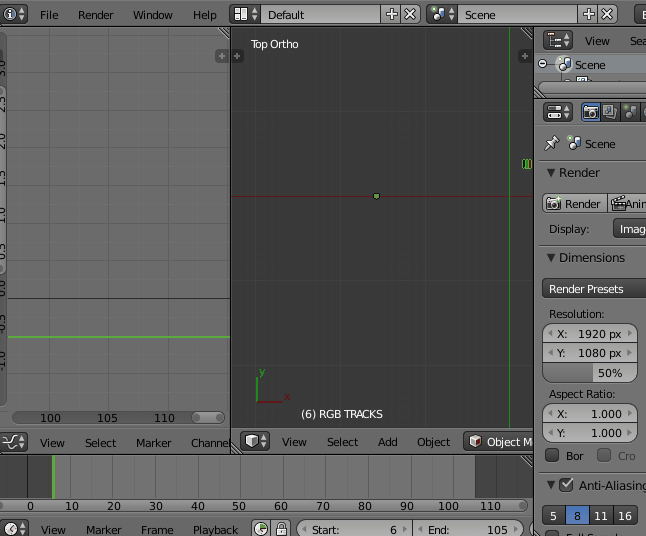Viewport: 646px width, 536px height.
Task: Click the Animation render button
Action: point(627,204)
